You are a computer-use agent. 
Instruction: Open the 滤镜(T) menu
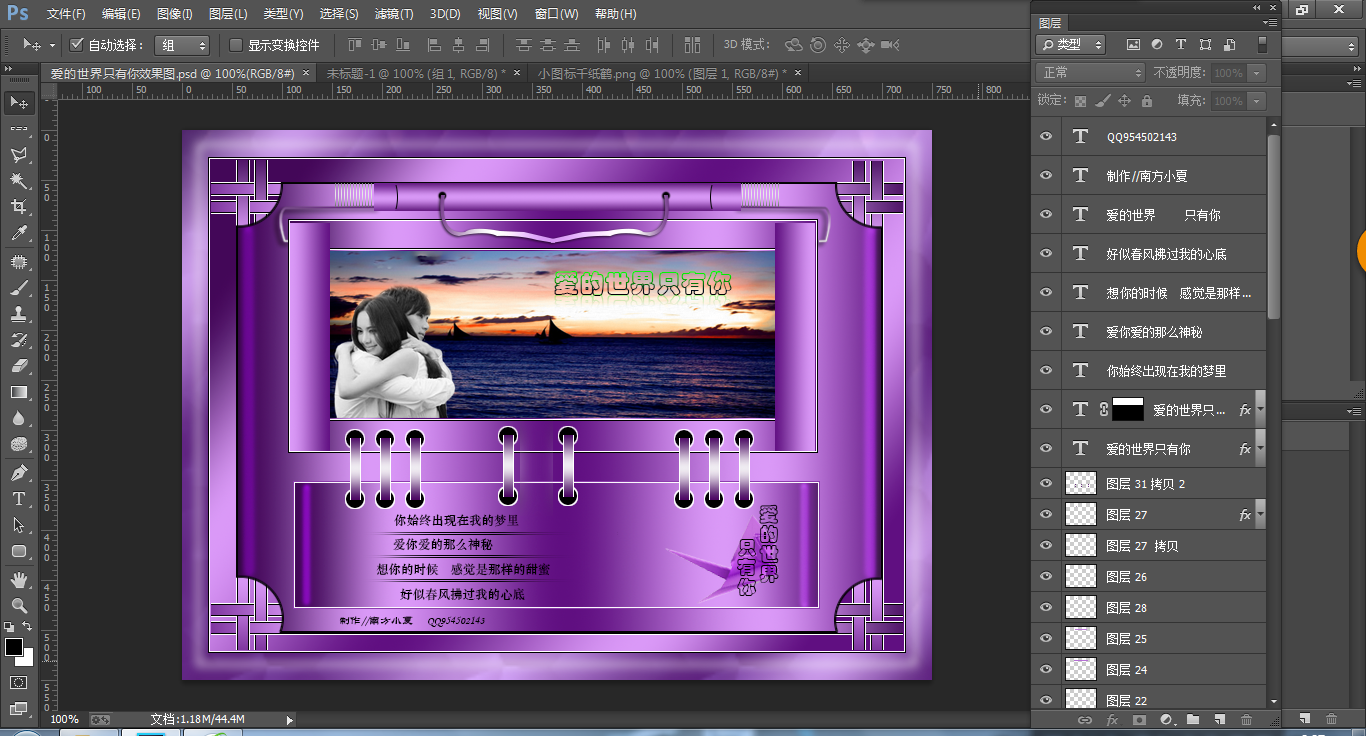(393, 14)
